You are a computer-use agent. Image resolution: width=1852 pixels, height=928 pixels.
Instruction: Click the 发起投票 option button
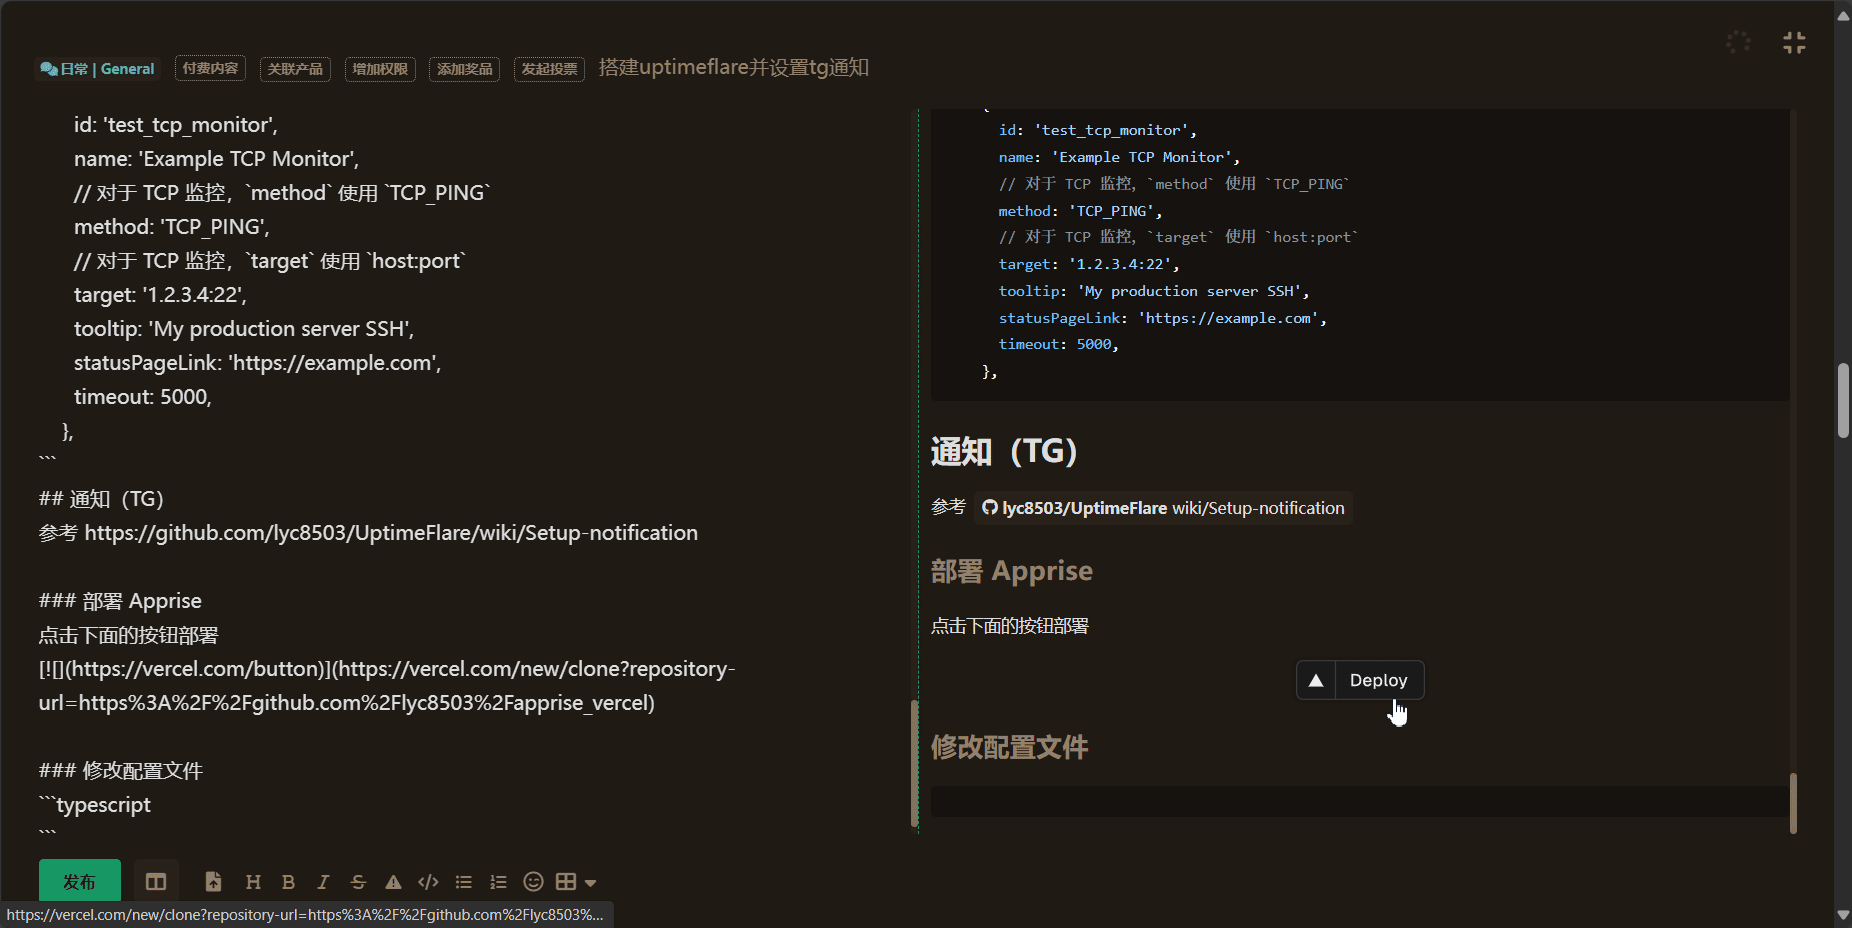pyautogui.click(x=549, y=69)
